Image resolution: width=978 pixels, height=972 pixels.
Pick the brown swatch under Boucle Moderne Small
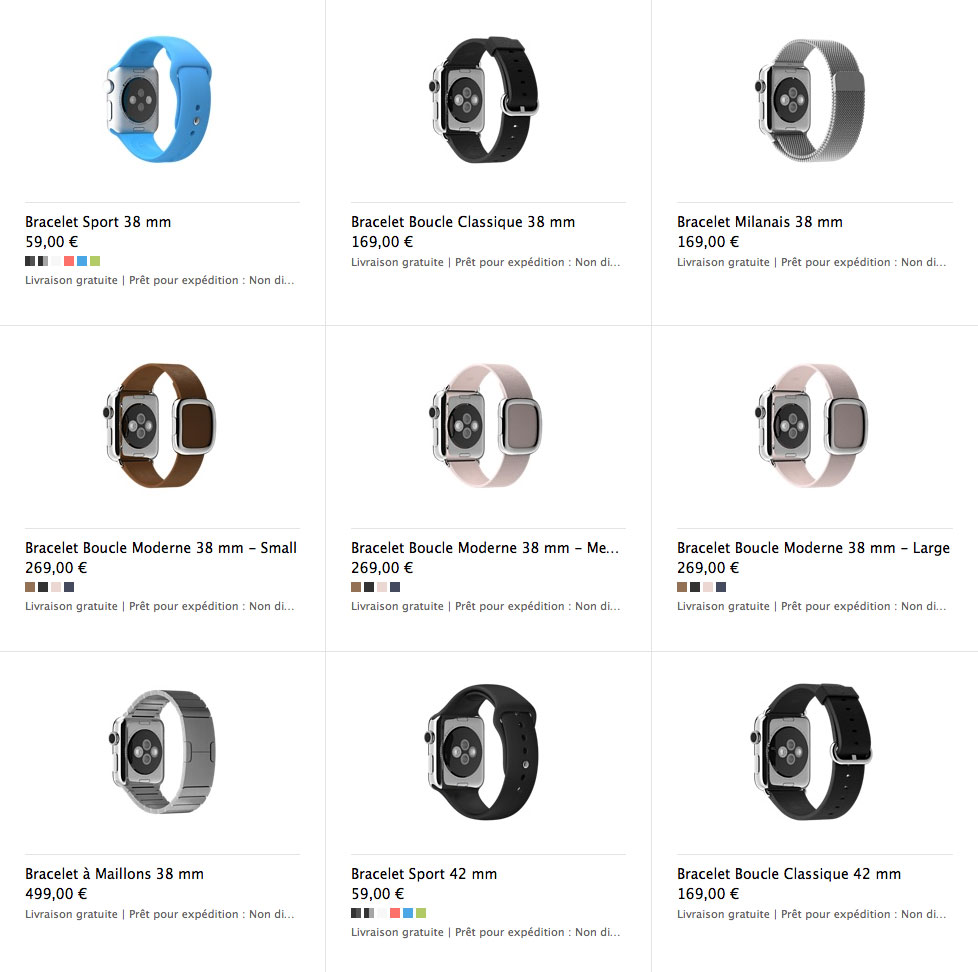(x=30, y=586)
